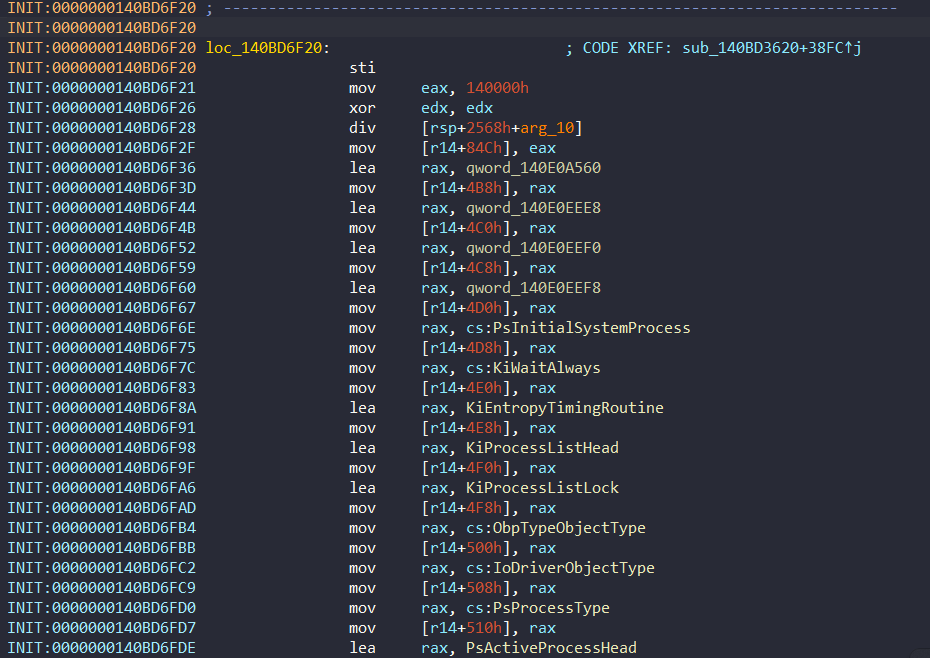The width and height of the screenshot is (930, 658).
Task: Open qword_140E0EEF8 symbol
Action: click(533, 288)
